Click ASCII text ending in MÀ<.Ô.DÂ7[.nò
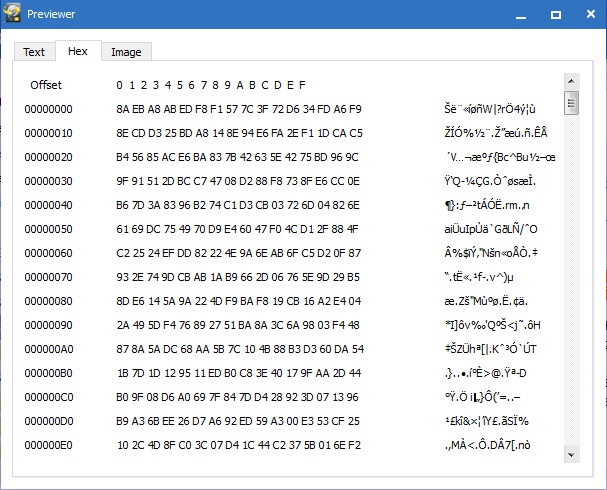The height and width of the screenshot is (490, 607). [487, 445]
